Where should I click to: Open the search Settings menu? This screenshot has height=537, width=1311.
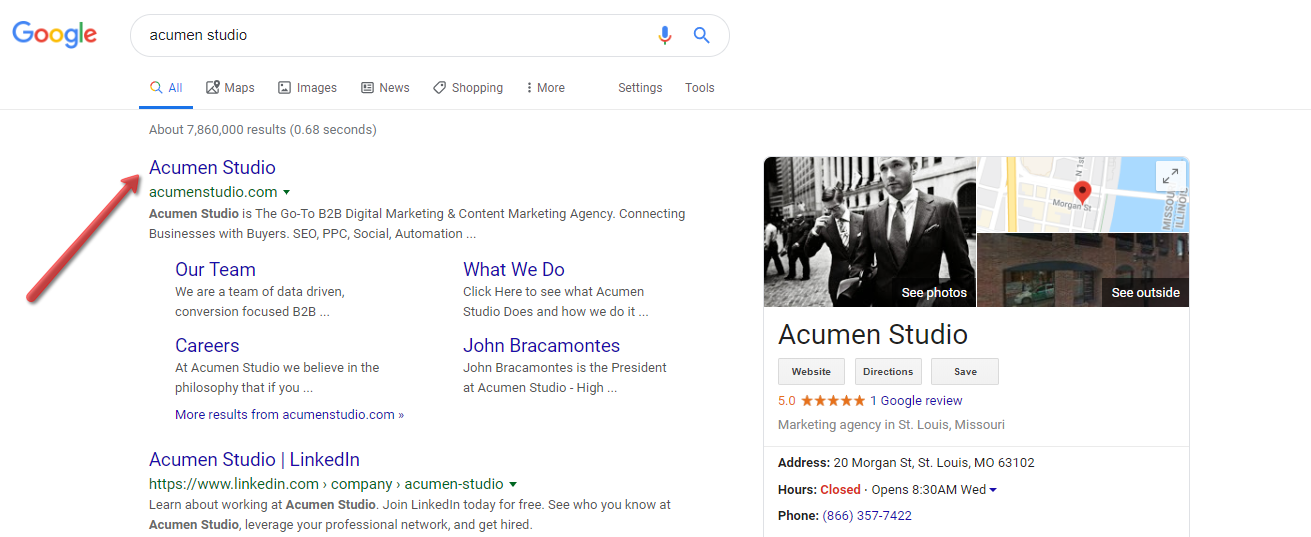[x=640, y=88]
